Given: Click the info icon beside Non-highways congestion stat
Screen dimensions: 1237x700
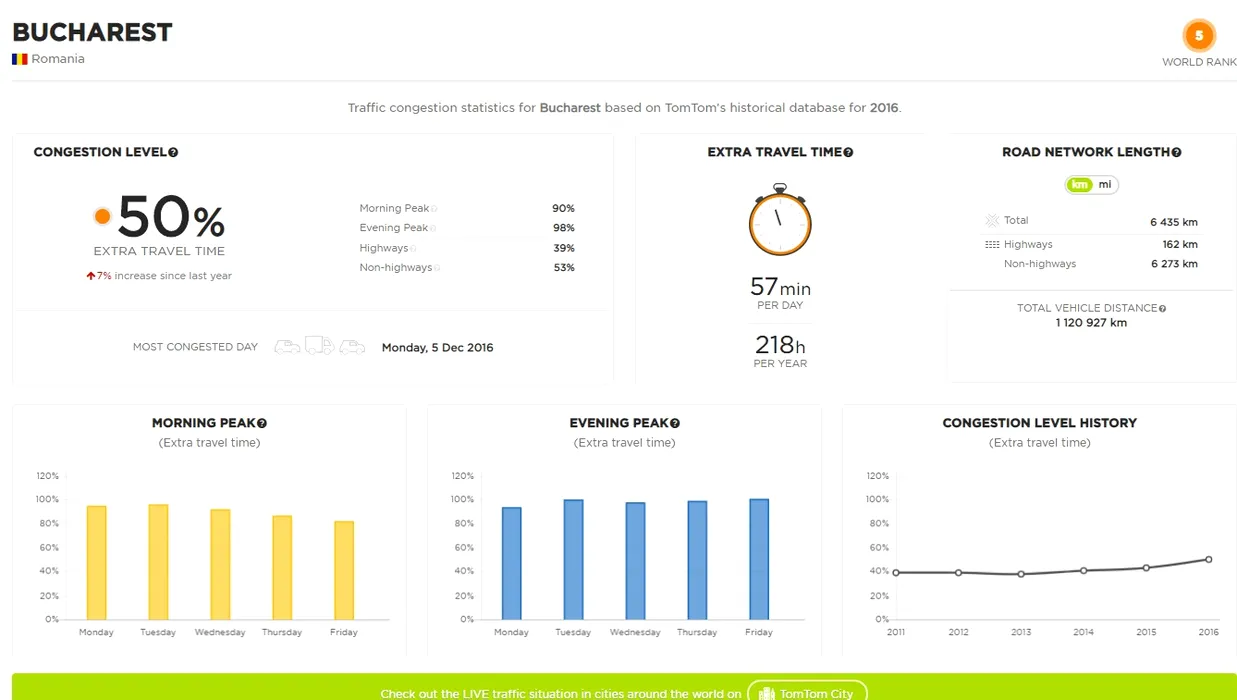Looking at the screenshot, I should (x=438, y=268).
